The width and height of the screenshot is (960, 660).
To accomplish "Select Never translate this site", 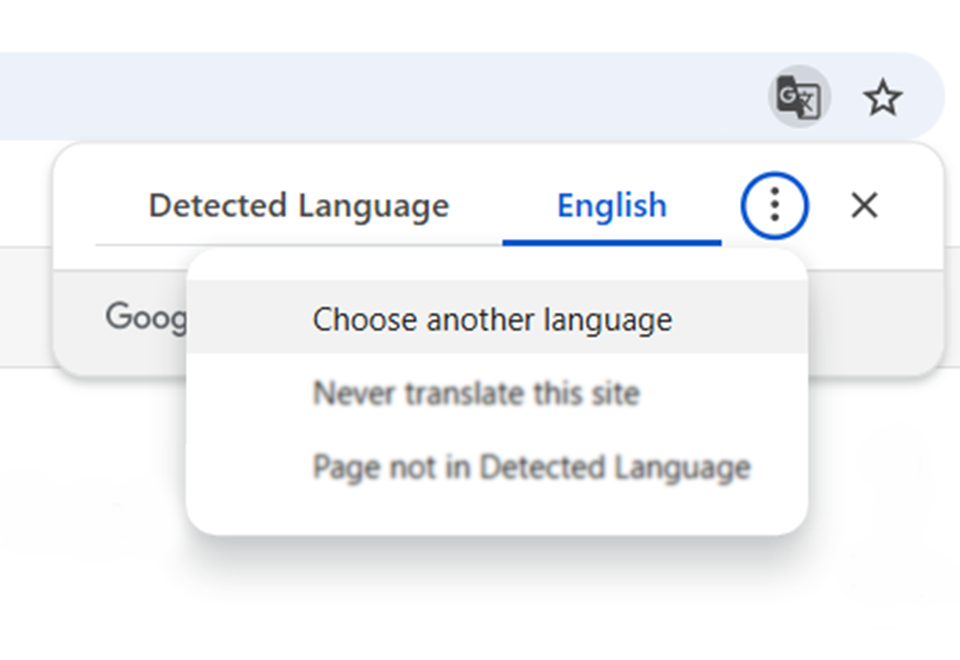I will pos(476,393).
